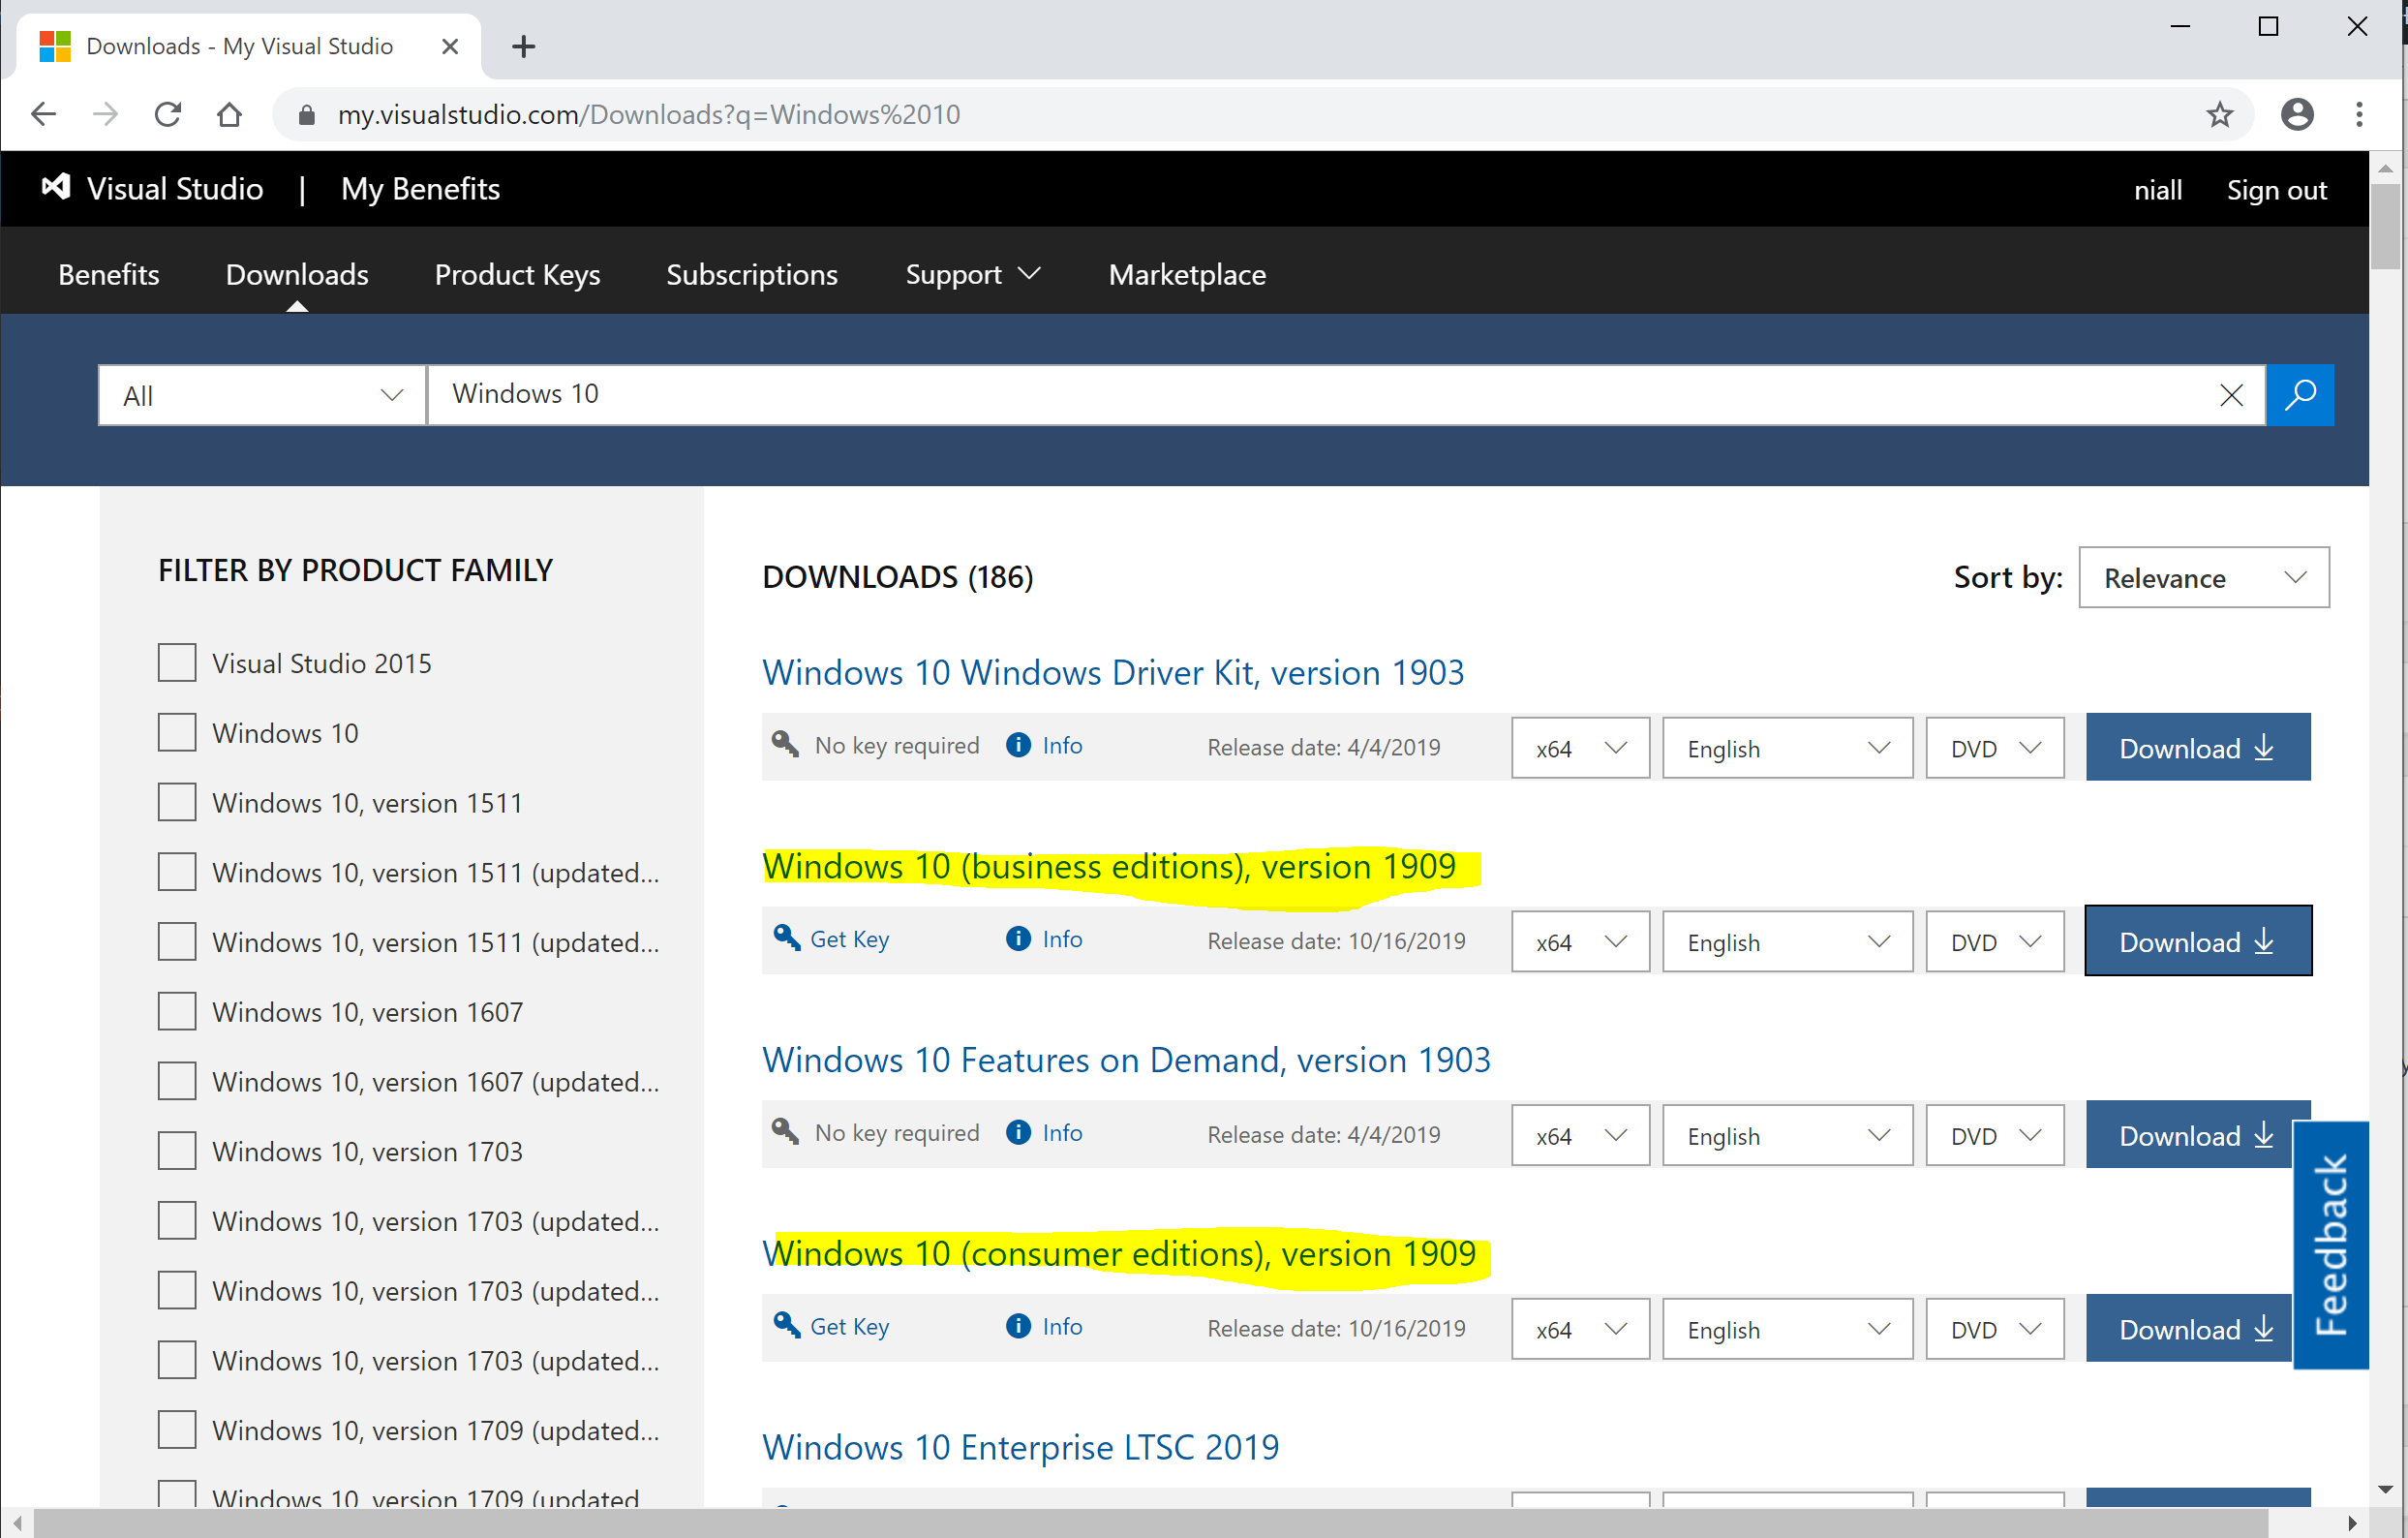
Task: Click key icon for business editions Get Key
Action: 786,937
